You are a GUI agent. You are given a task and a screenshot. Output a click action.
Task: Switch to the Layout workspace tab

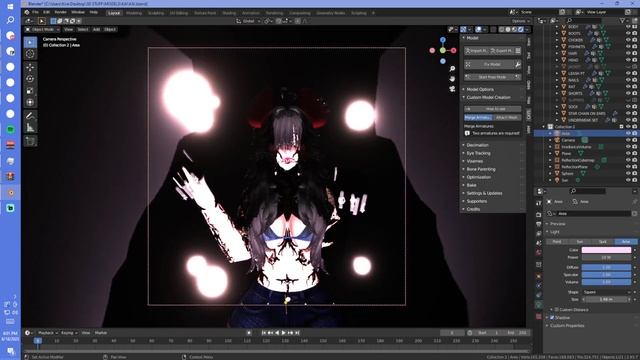(x=114, y=13)
